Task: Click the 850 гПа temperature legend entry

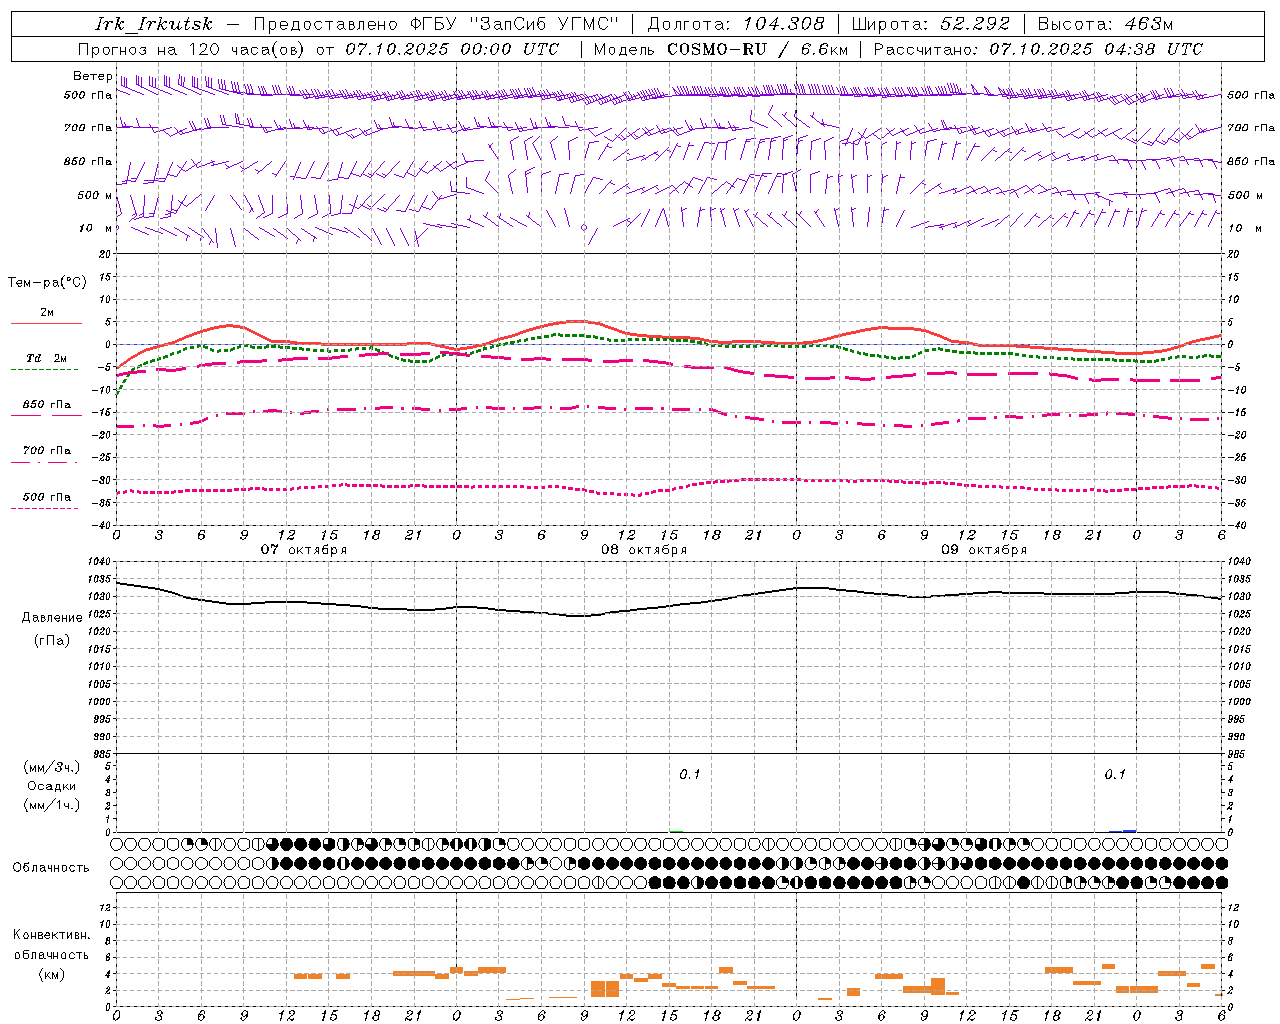Action: [46, 405]
